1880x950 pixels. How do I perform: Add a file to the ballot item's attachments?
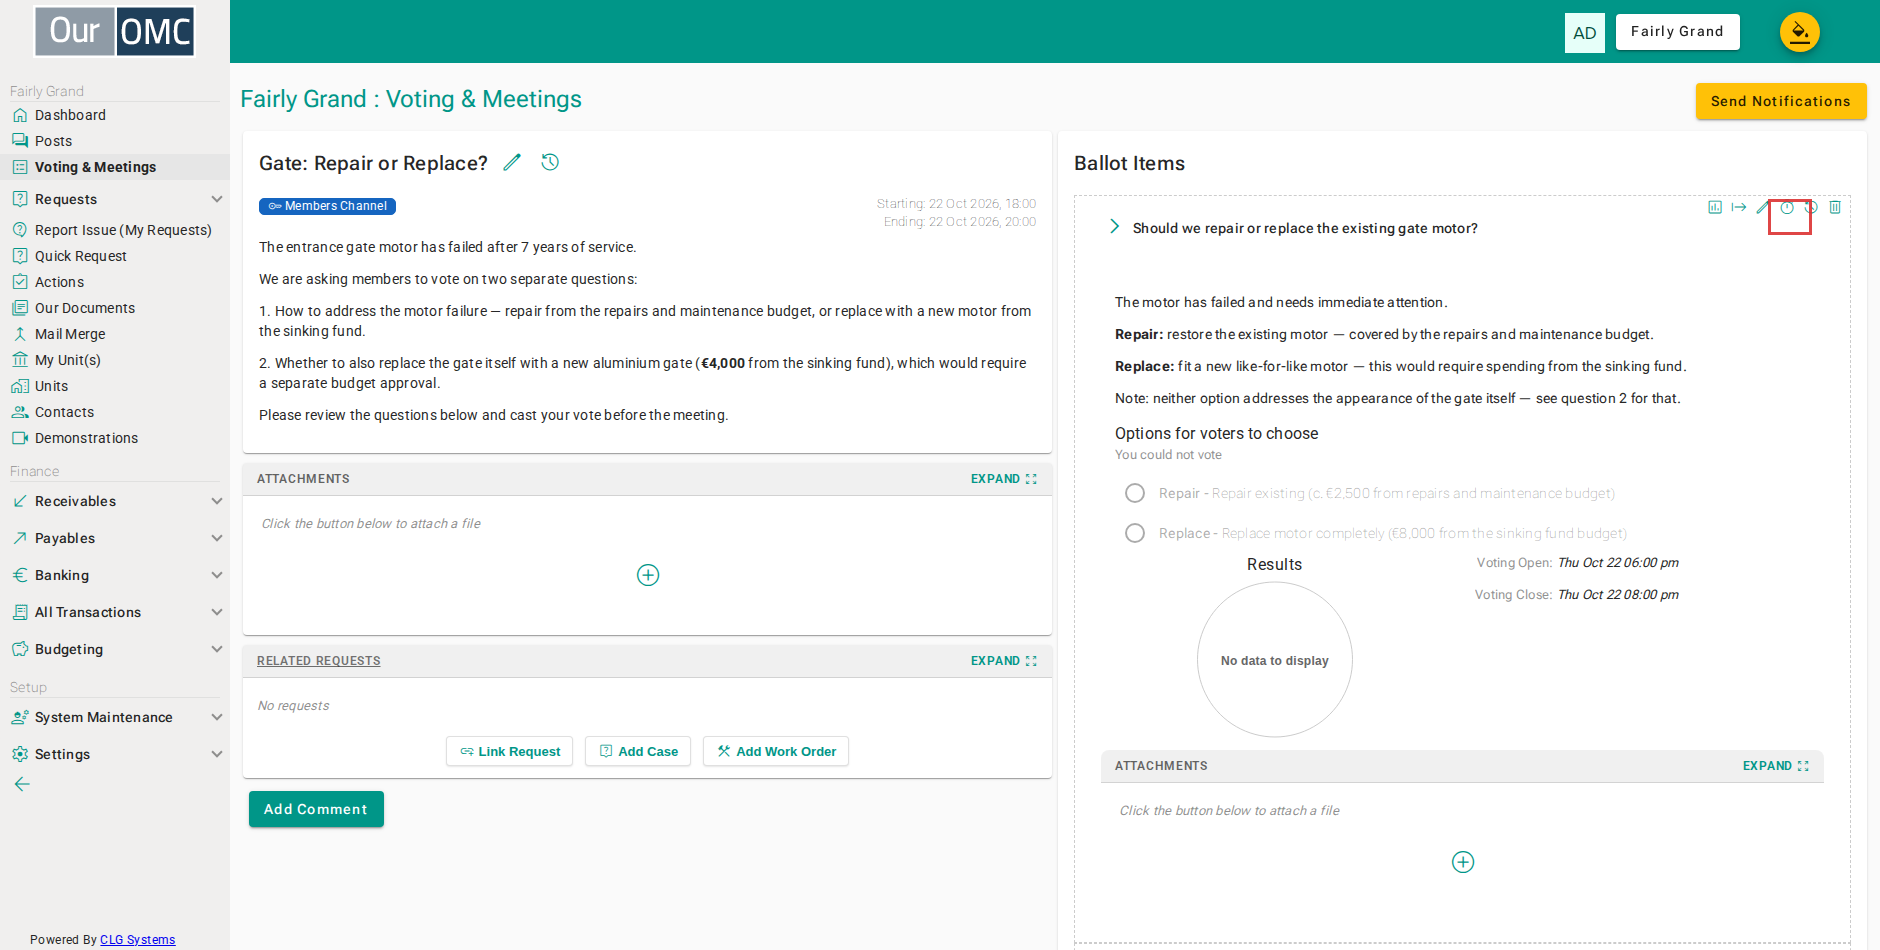coord(1463,862)
